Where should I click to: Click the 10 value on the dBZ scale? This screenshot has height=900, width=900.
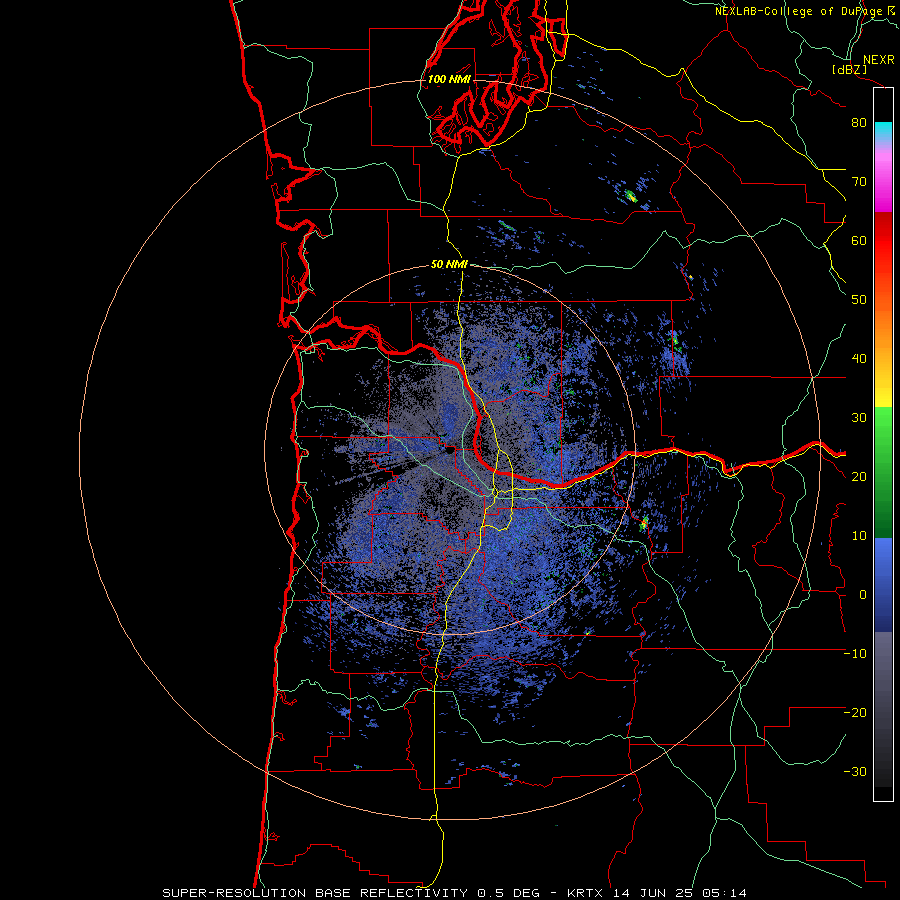pos(859,536)
